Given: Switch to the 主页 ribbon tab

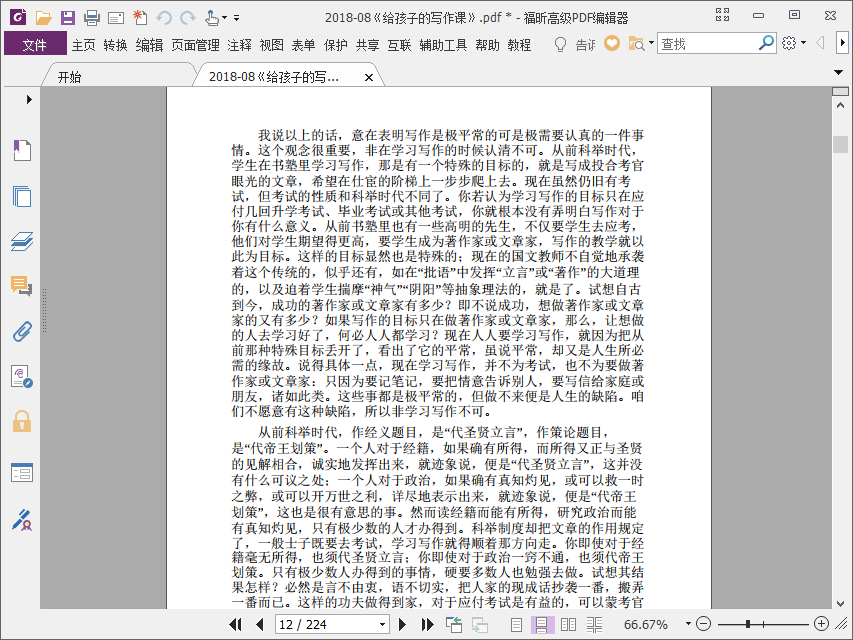Looking at the screenshot, I should pos(84,45).
